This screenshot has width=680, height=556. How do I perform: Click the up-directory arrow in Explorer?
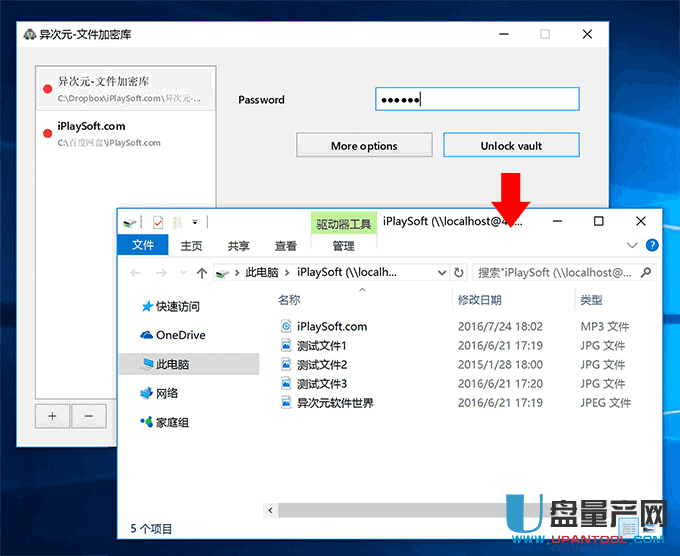202,272
